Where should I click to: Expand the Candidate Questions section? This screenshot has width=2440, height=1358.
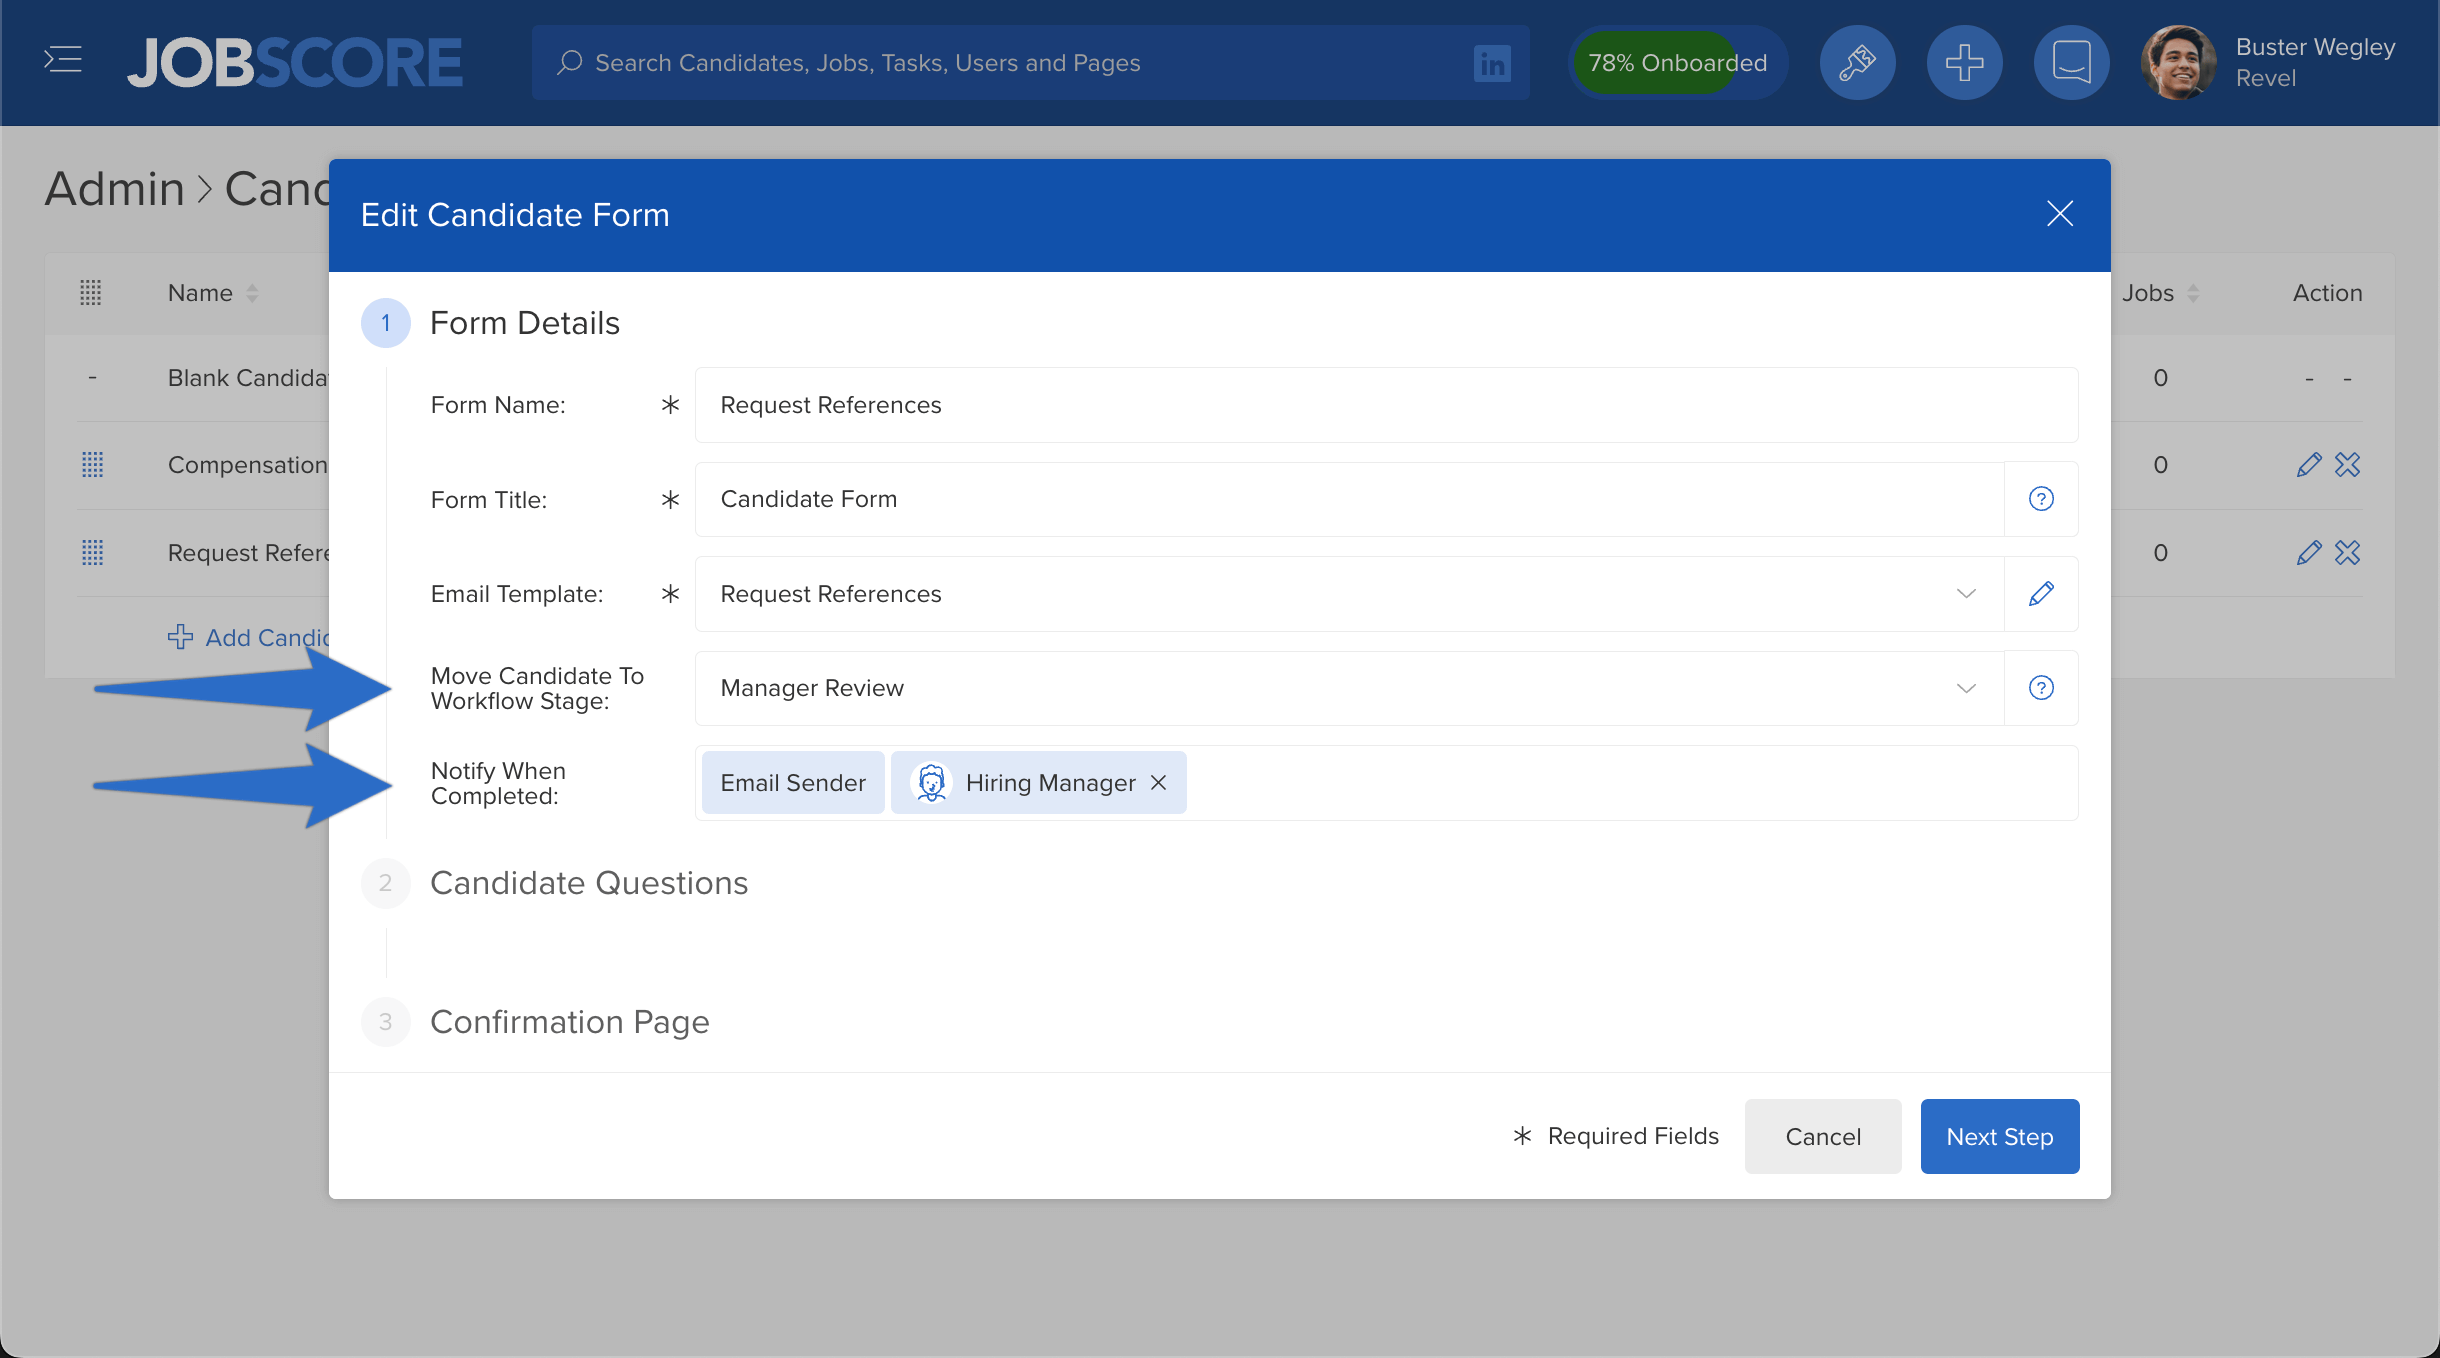point(587,883)
